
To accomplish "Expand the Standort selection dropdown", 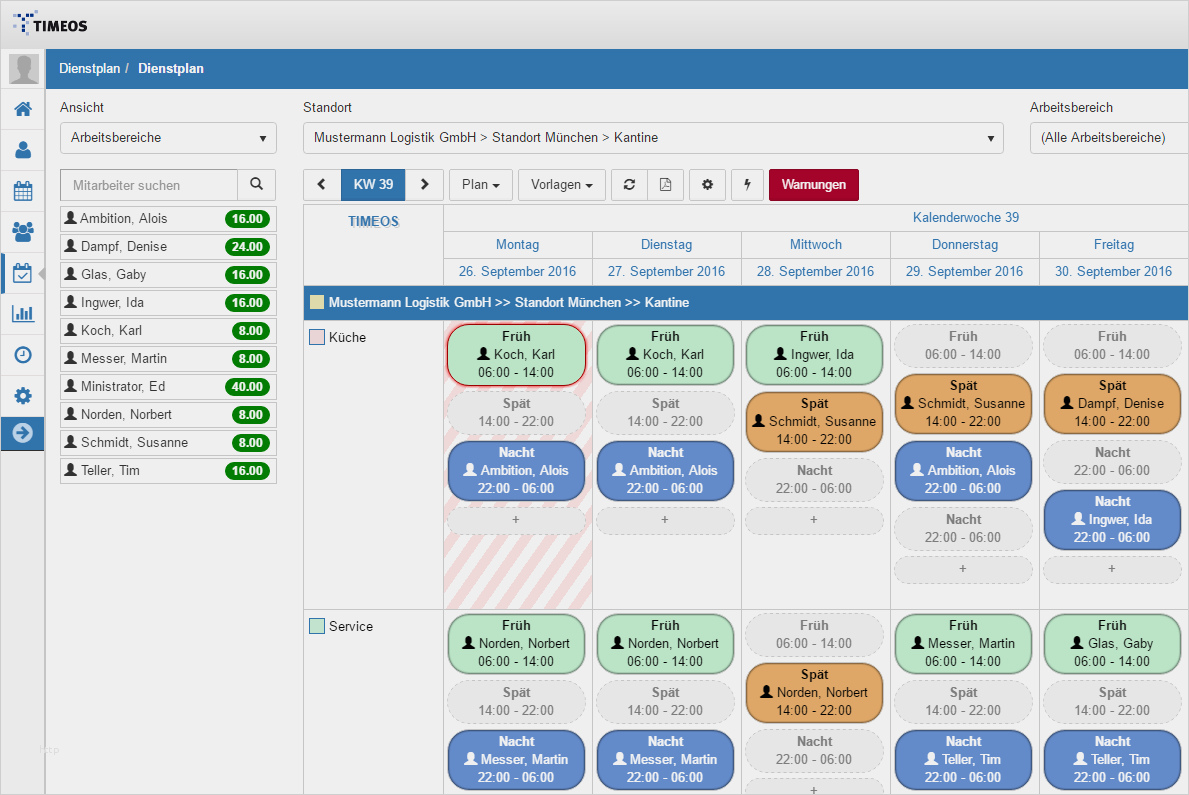I will coord(653,138).
